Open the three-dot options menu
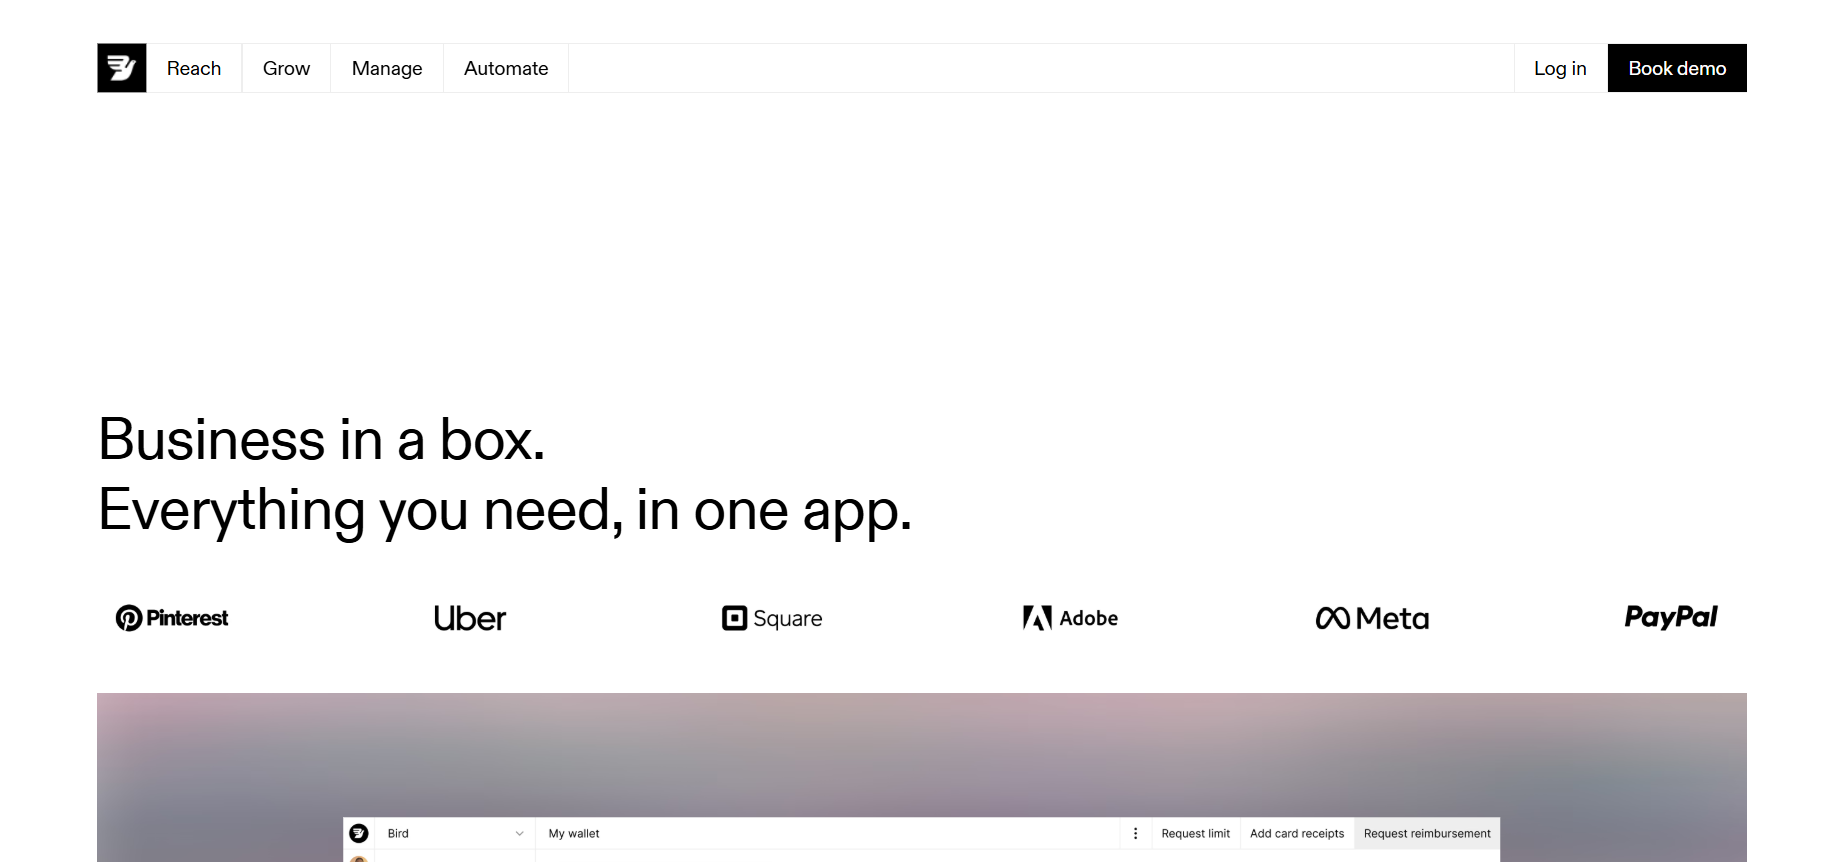 [x=1135, y=833]
